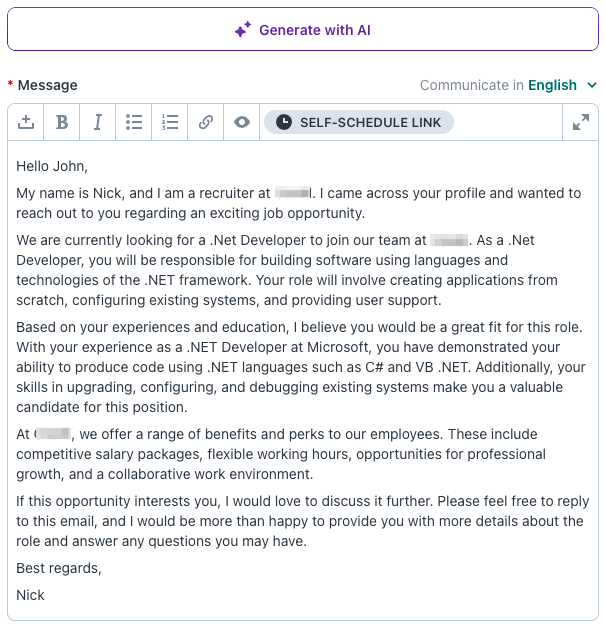The height and width of the screenshot is (627, 605).
Task: Insert a bulleted list
Action: (x=134, y=122)
